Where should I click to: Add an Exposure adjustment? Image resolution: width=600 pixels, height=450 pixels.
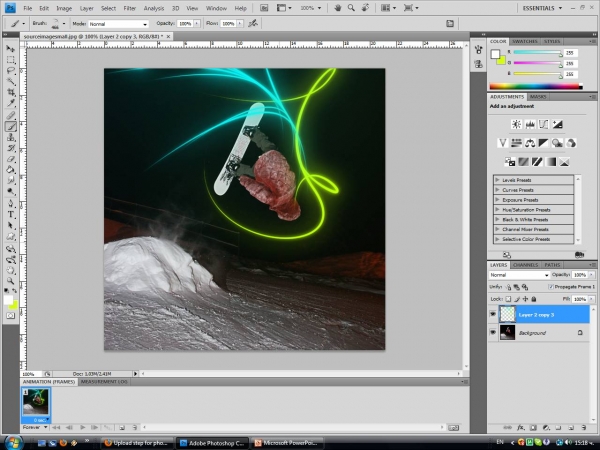pos(557,124)
